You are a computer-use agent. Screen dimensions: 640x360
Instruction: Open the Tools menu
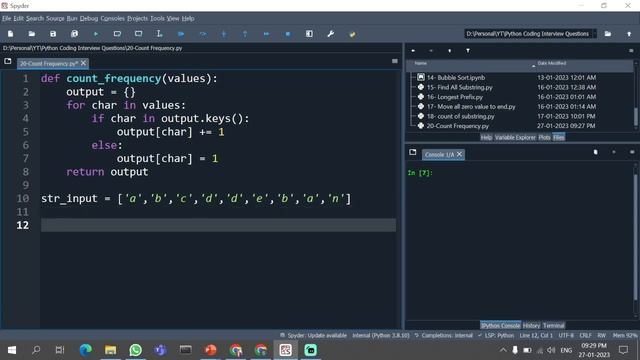click(157, 18)
